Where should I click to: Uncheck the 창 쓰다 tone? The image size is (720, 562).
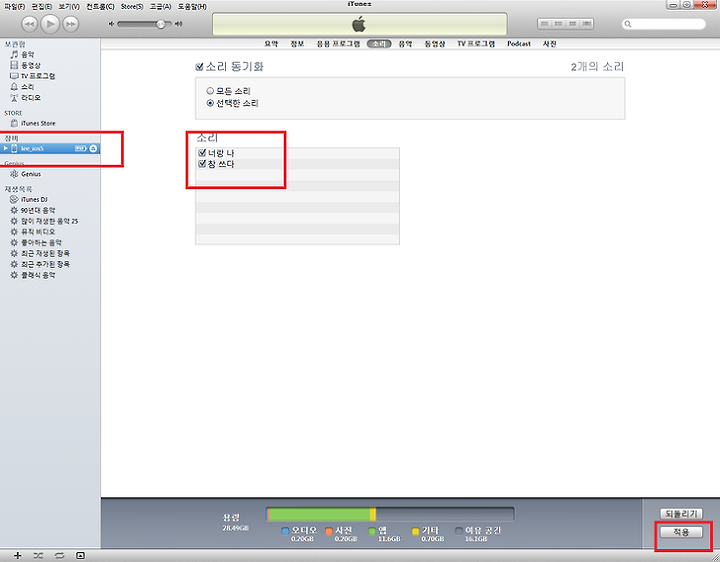point(202,164)
